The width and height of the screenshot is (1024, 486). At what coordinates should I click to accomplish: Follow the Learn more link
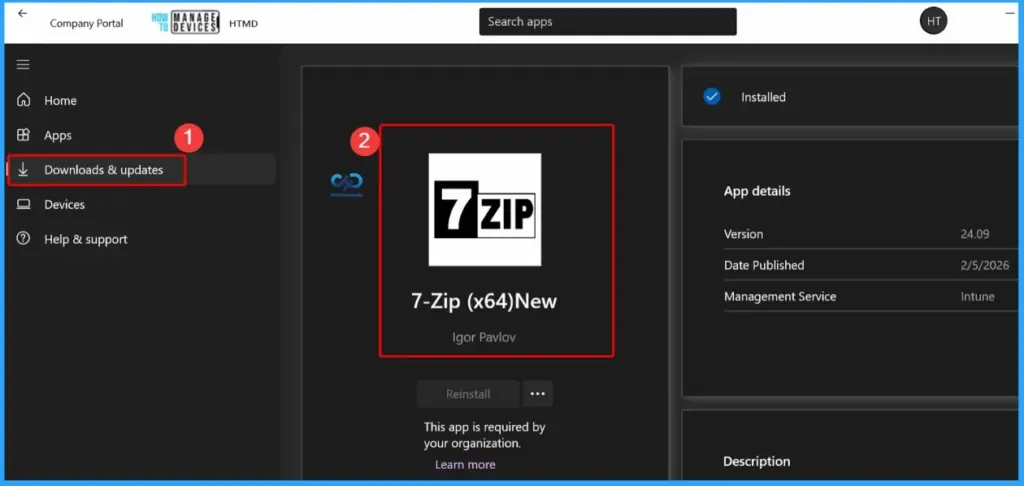[465, 464]
